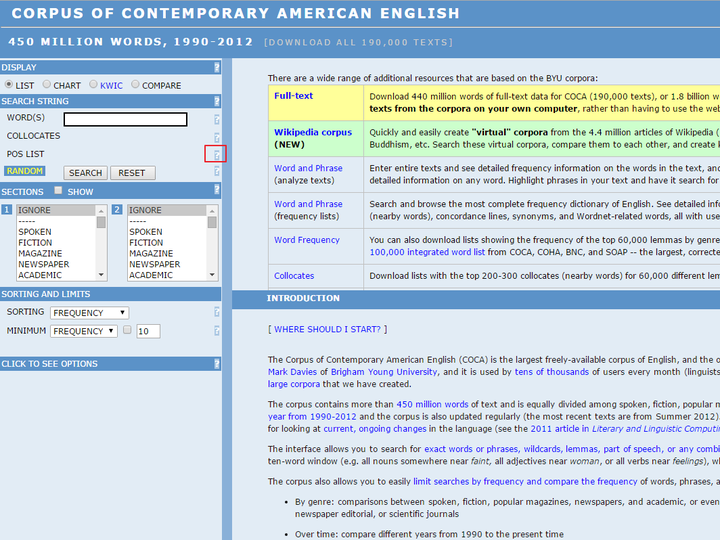Click the minimum value field showing 10
Viewport: 720px width, 540px height.
(x=148, y=331)
